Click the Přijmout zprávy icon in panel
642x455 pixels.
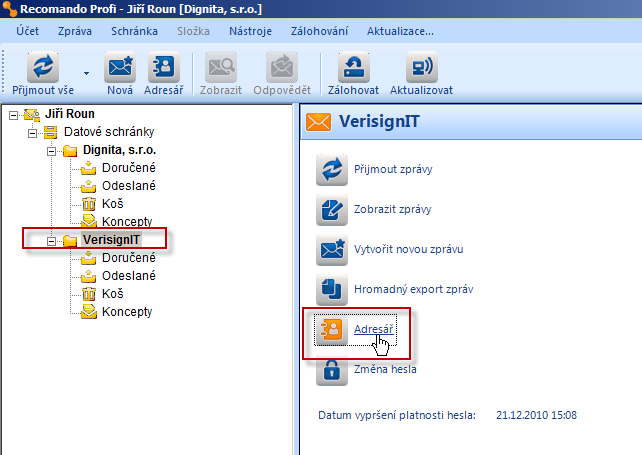tap(332, 170)
